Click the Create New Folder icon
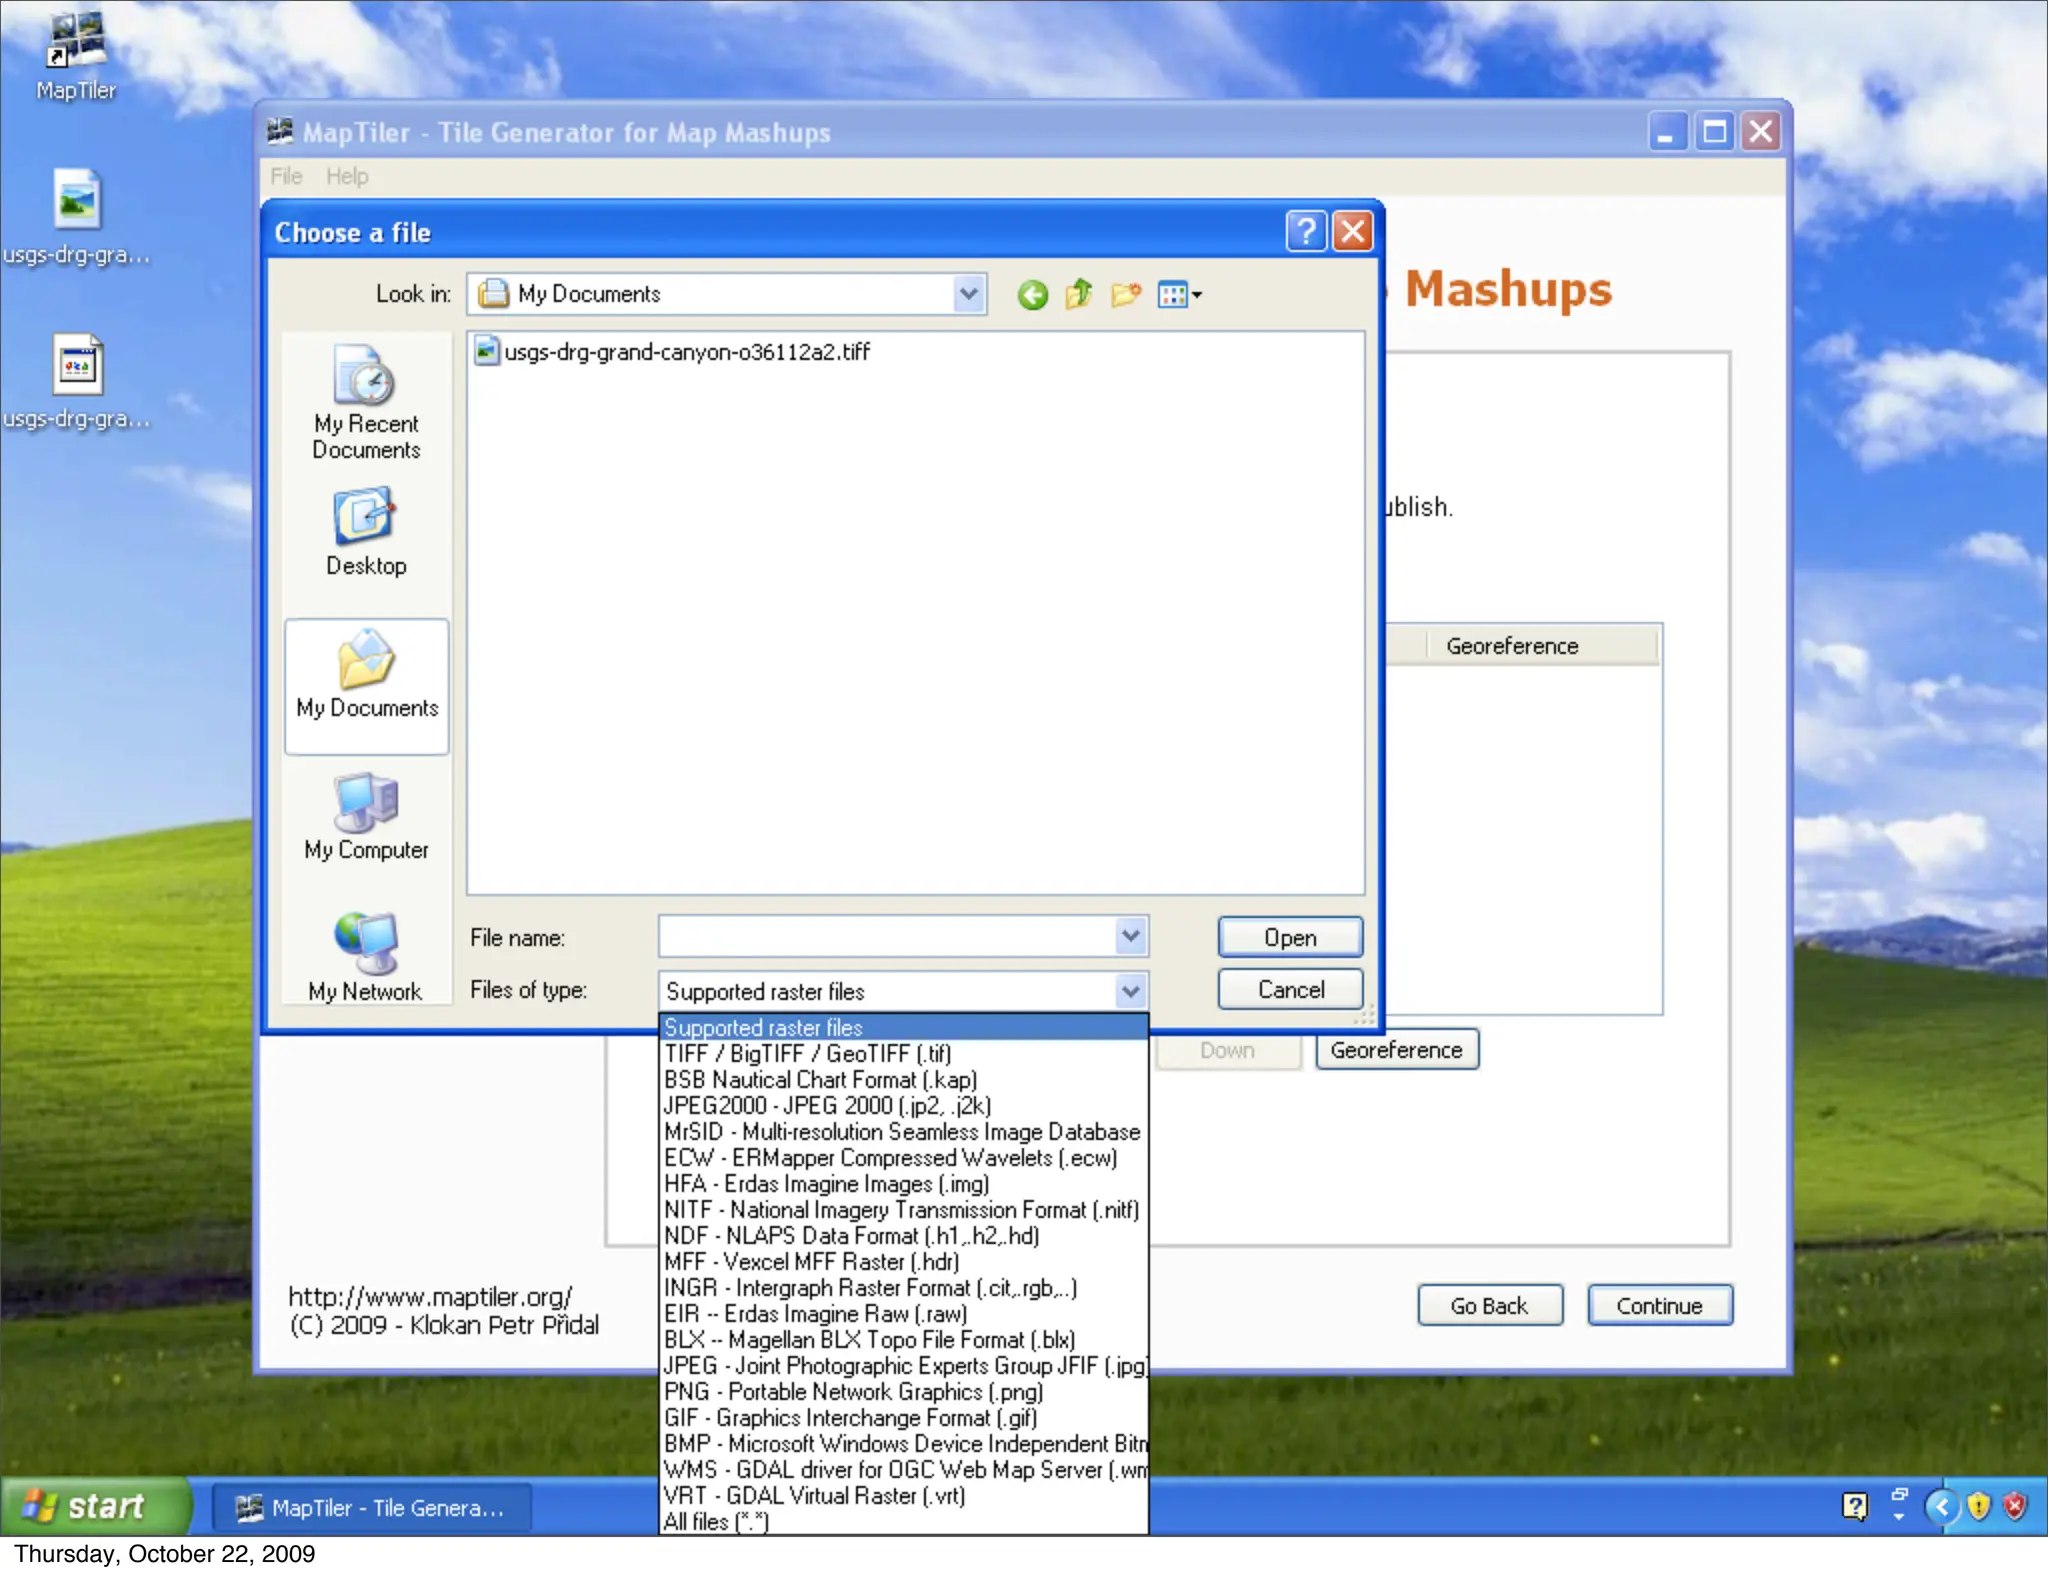The width and height of the screenshot is (2048, 1576). (x=1126, y=295)
